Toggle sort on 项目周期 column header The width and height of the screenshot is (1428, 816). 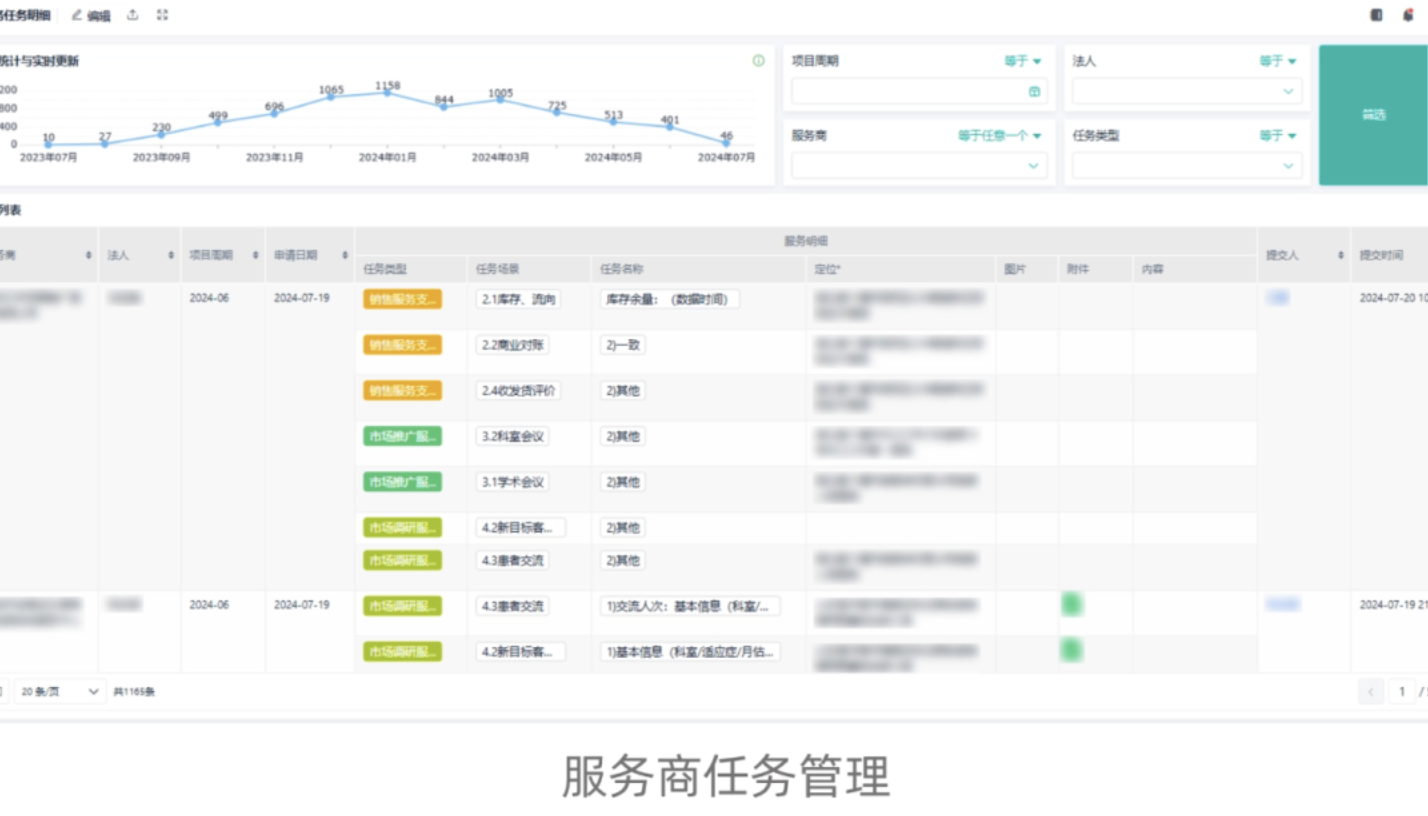pos(255,256)
